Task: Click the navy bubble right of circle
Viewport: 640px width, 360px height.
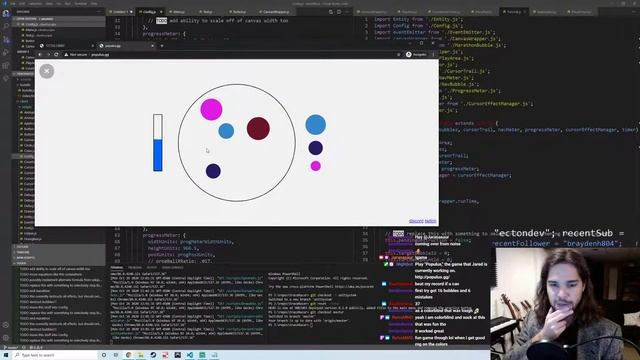Action: pos(316,148)
